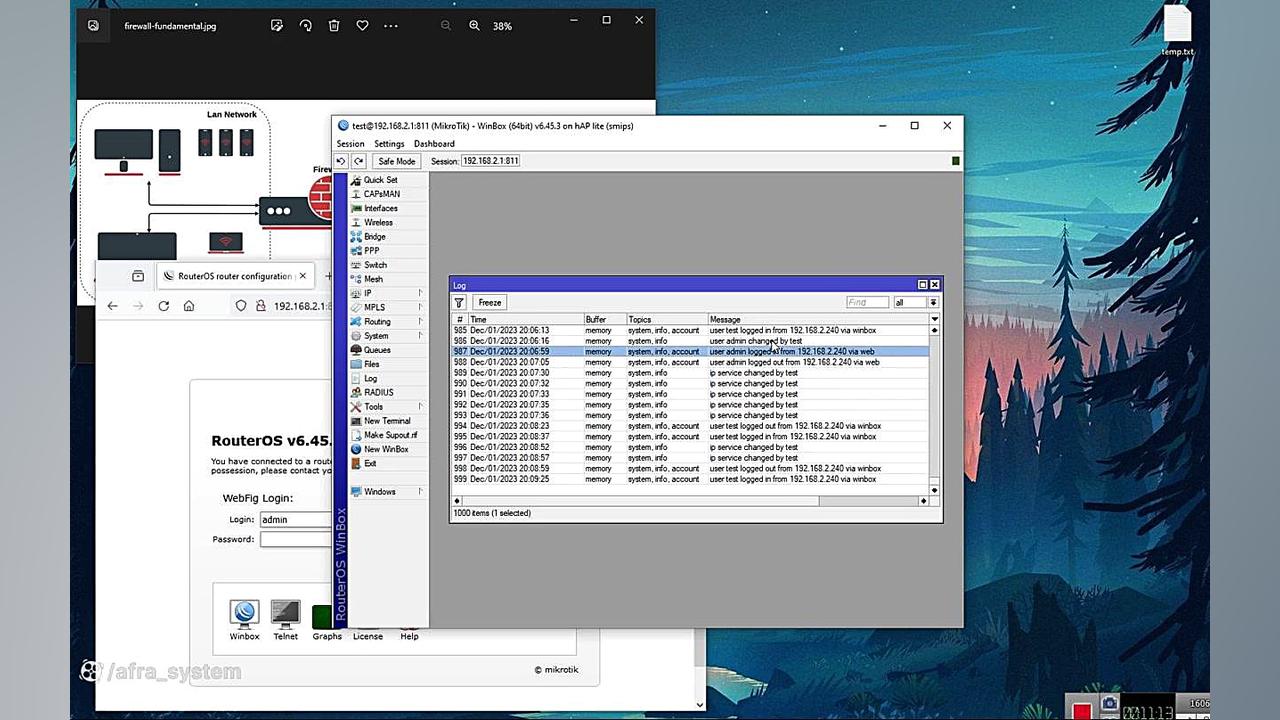Open Wireless in WinBox sidebar

pyautogui.click(x=378, y=222)
